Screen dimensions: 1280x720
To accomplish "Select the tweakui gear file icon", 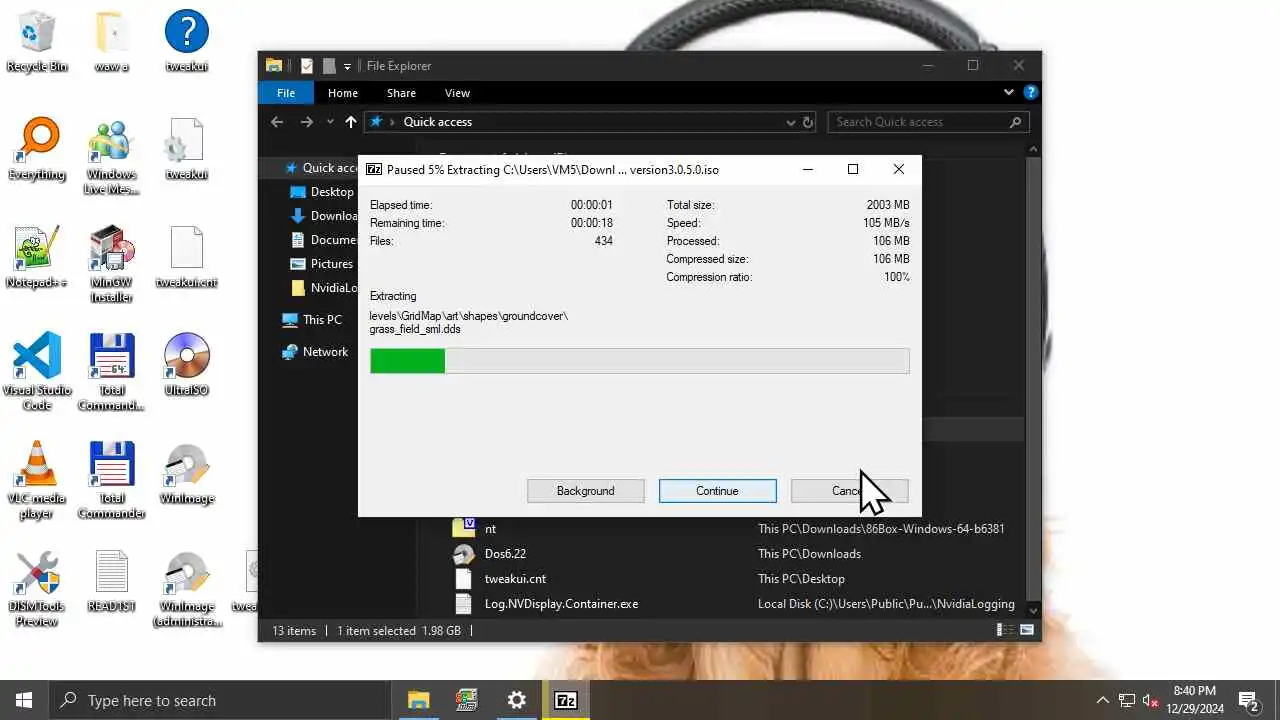I will [187, 149].
